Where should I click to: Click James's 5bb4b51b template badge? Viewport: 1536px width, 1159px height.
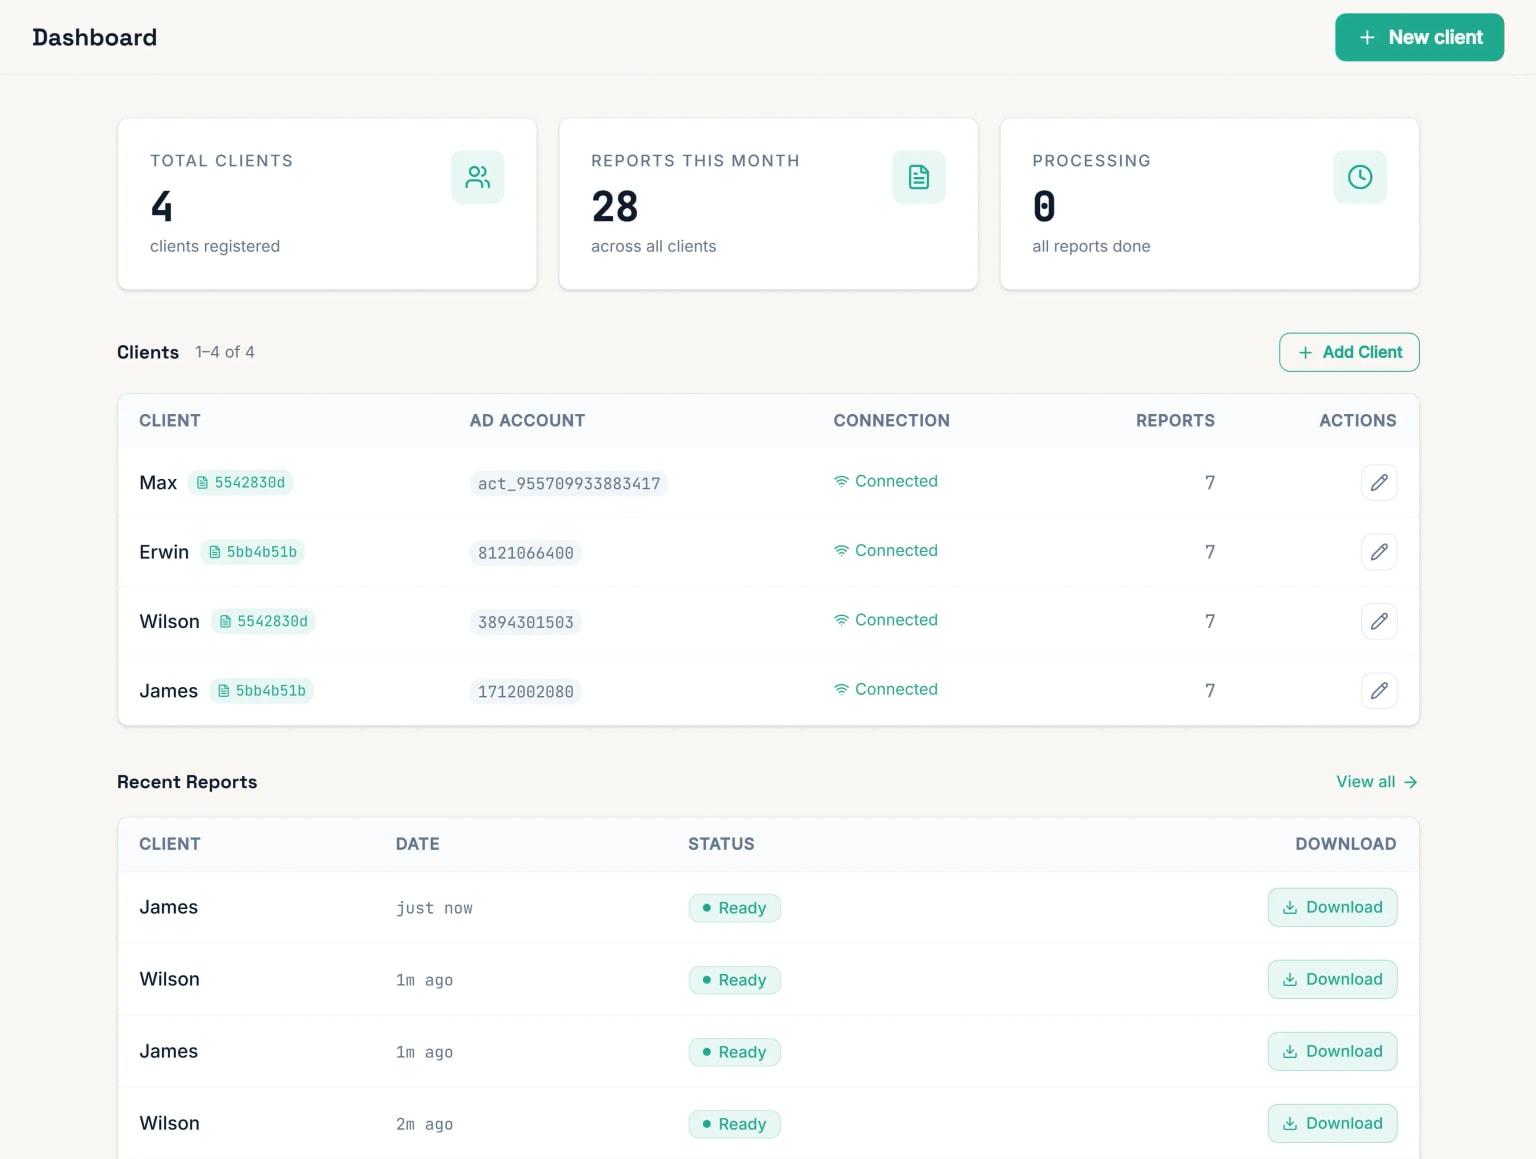pos(262,691)
